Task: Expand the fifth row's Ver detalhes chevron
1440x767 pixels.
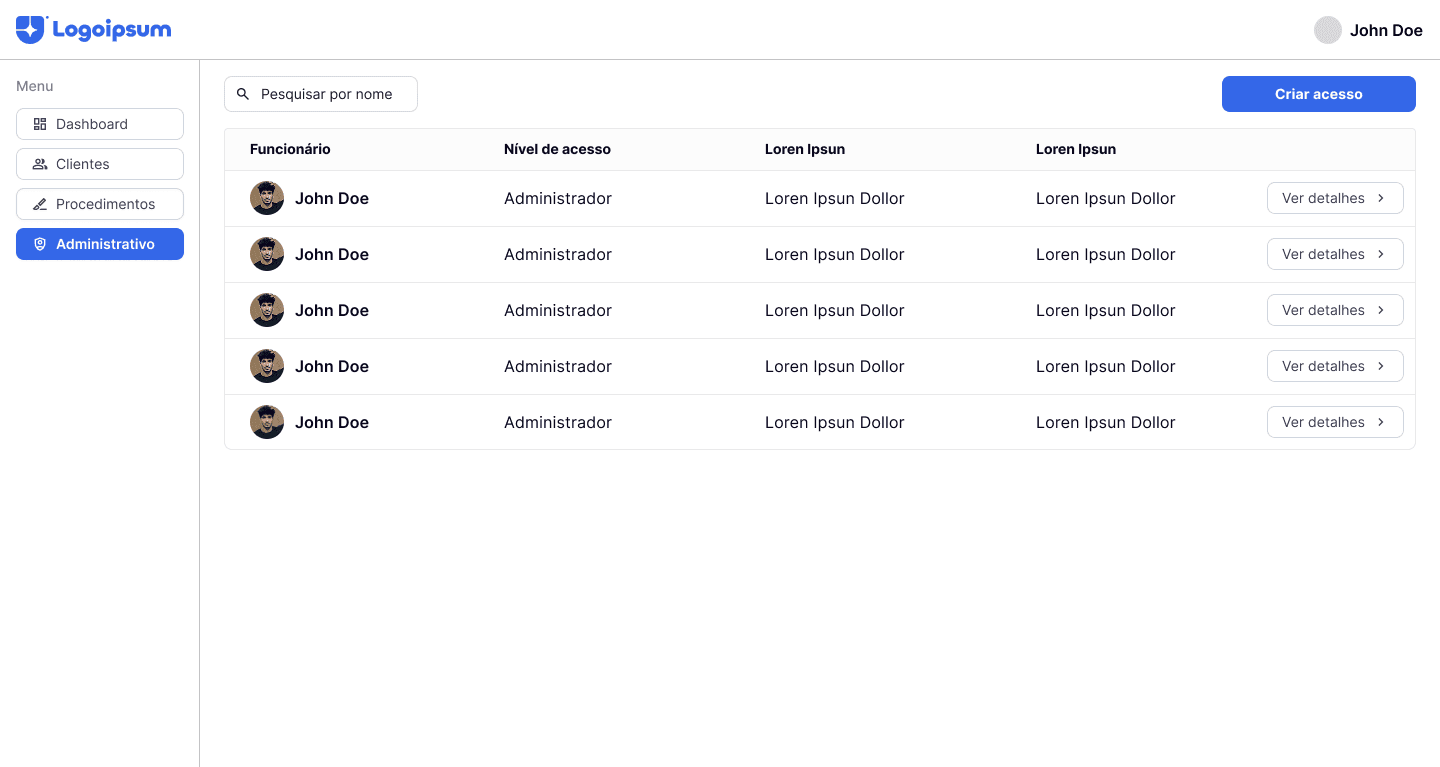Action: pos(1381,422)
